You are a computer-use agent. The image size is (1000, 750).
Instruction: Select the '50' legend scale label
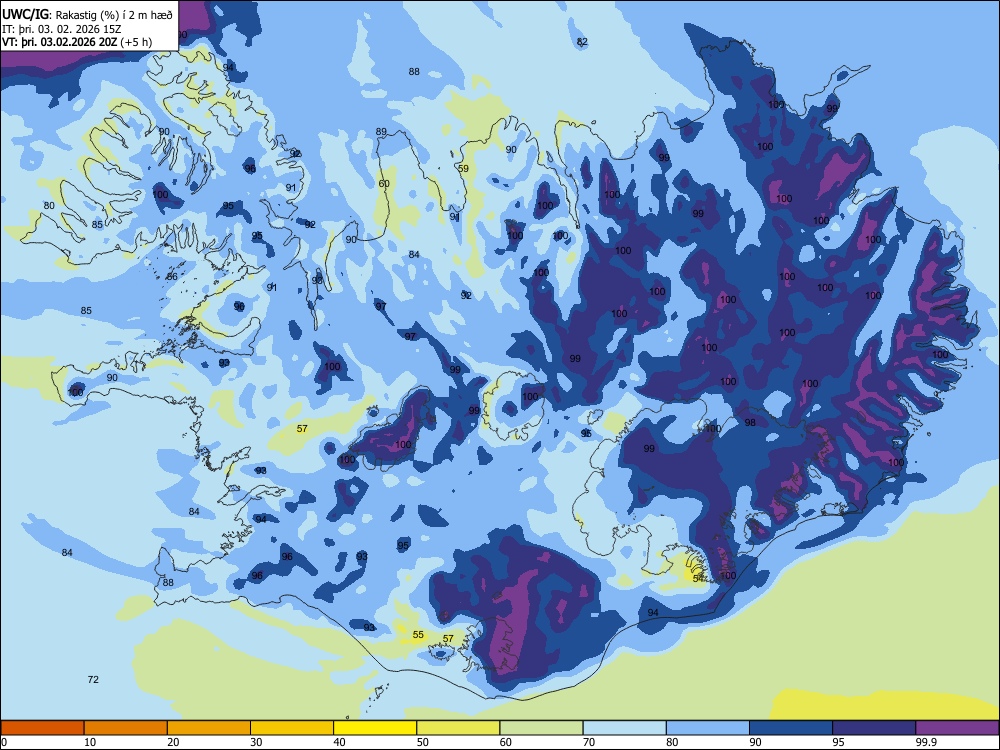pos(423,742)
